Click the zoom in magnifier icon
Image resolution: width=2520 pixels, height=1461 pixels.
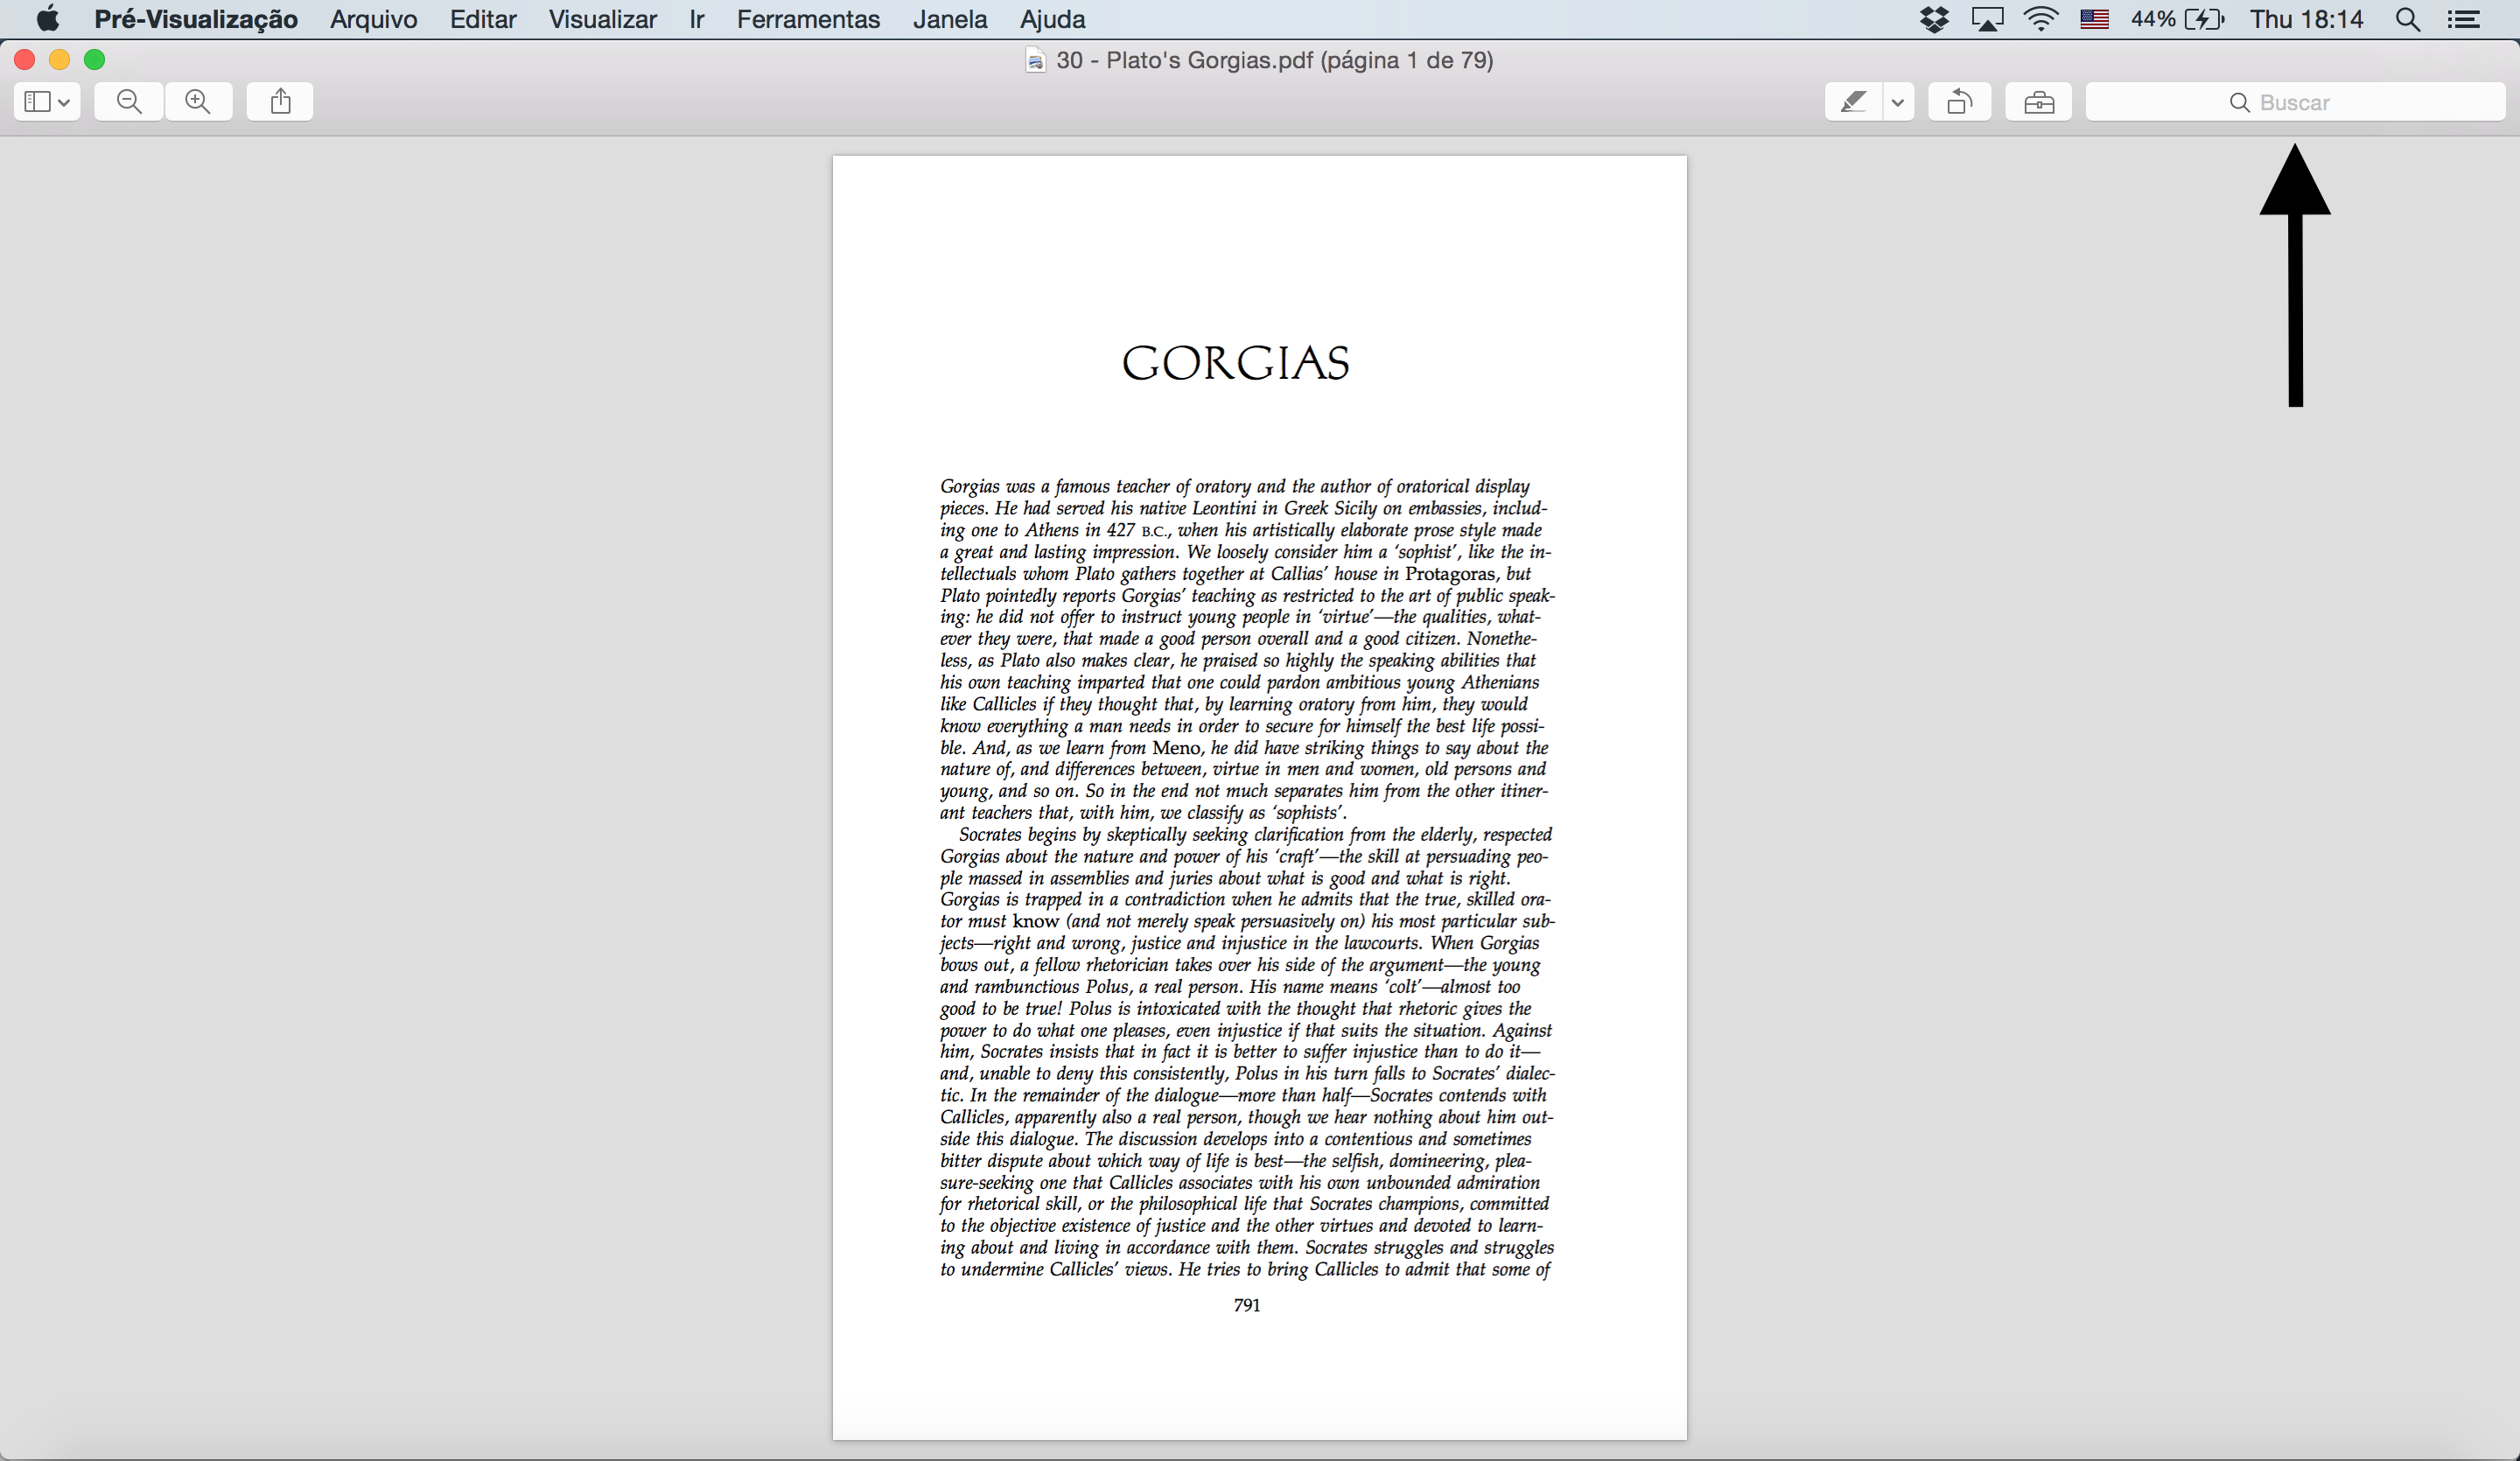click(x=198, y=101)
